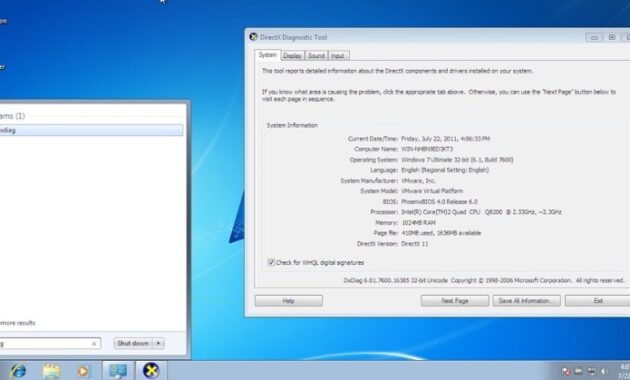
Task: Click the Page file value text
Action: click(x=441, y=233)
